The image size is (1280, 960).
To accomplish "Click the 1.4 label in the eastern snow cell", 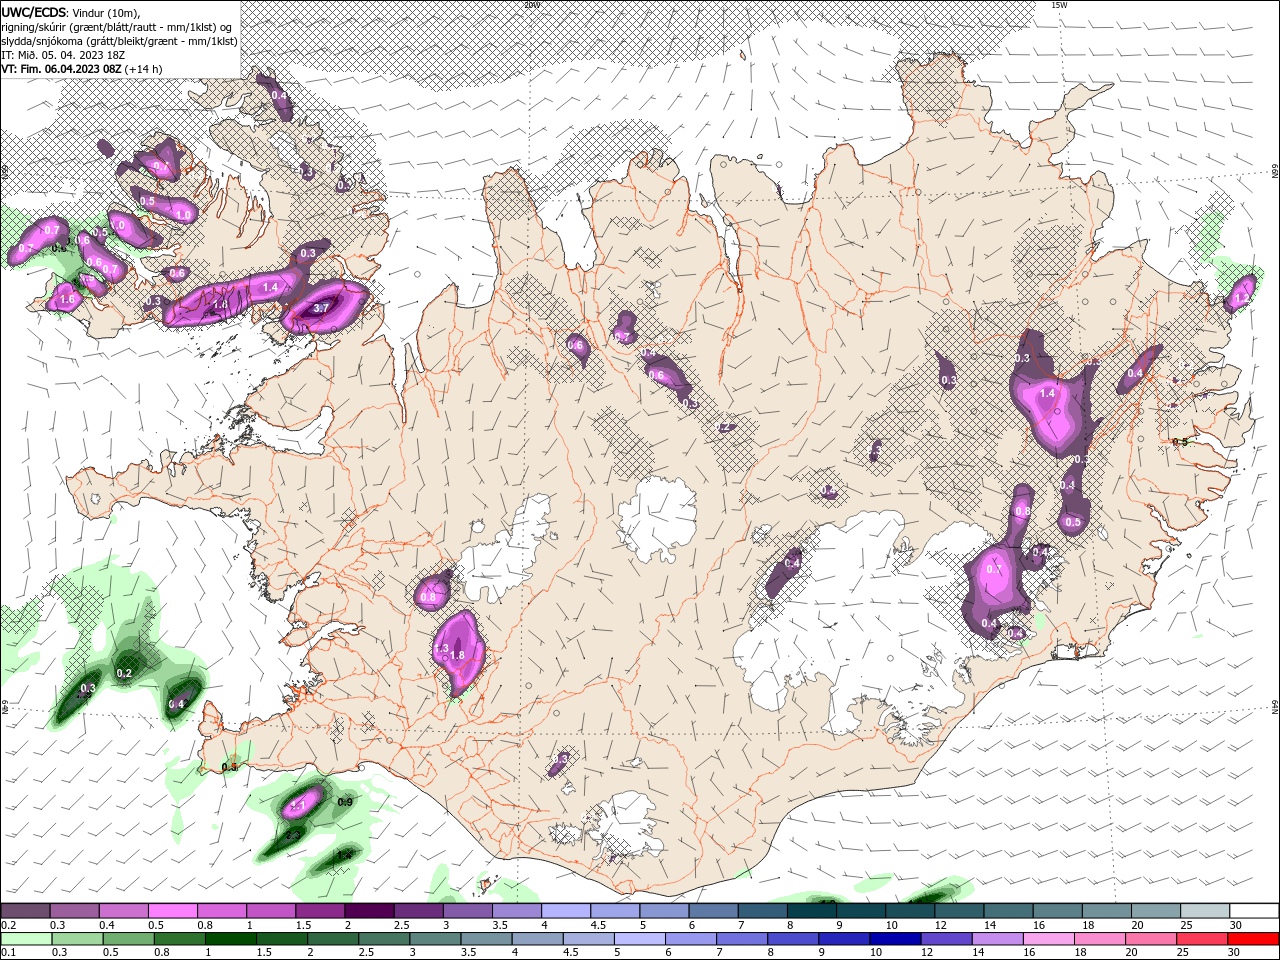I will click(1047, 394).
